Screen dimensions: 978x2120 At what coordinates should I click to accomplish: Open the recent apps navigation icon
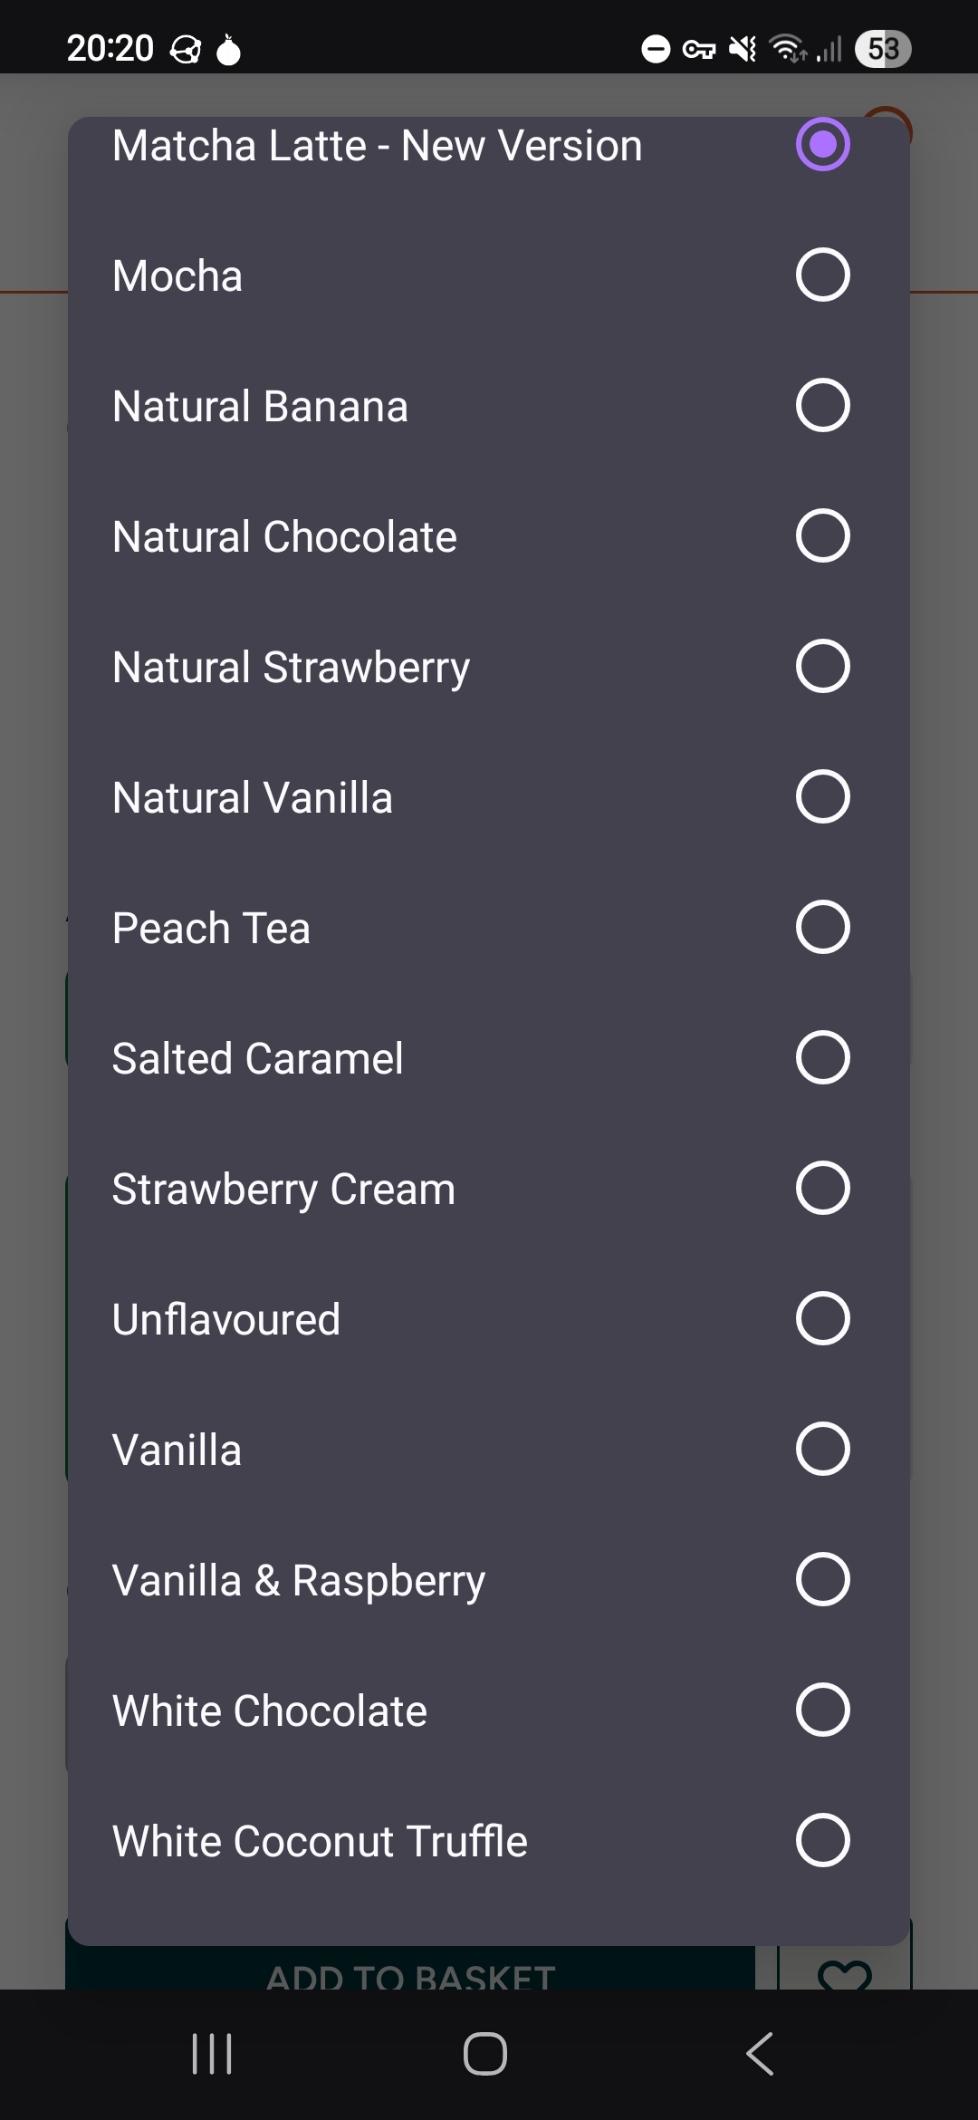212,2054
